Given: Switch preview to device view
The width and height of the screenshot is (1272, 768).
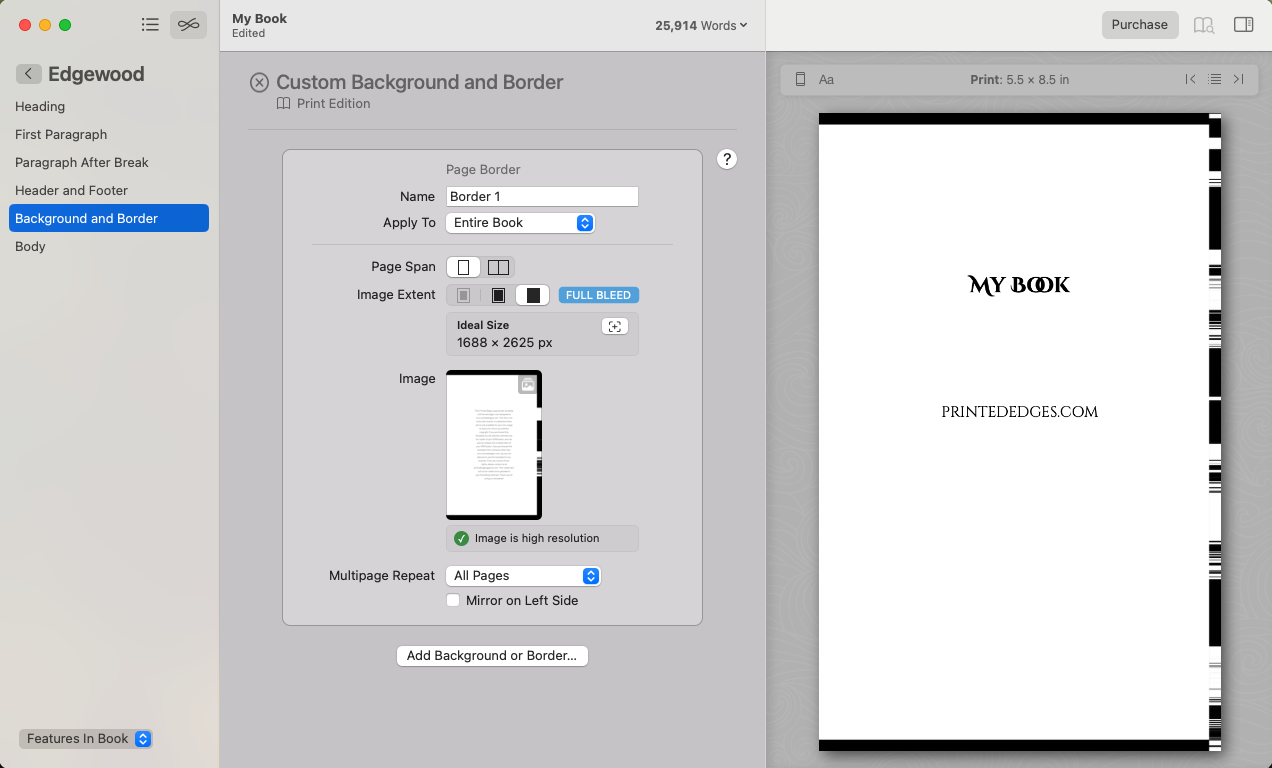Looking at the screenshot, I should tap(799, 79).
